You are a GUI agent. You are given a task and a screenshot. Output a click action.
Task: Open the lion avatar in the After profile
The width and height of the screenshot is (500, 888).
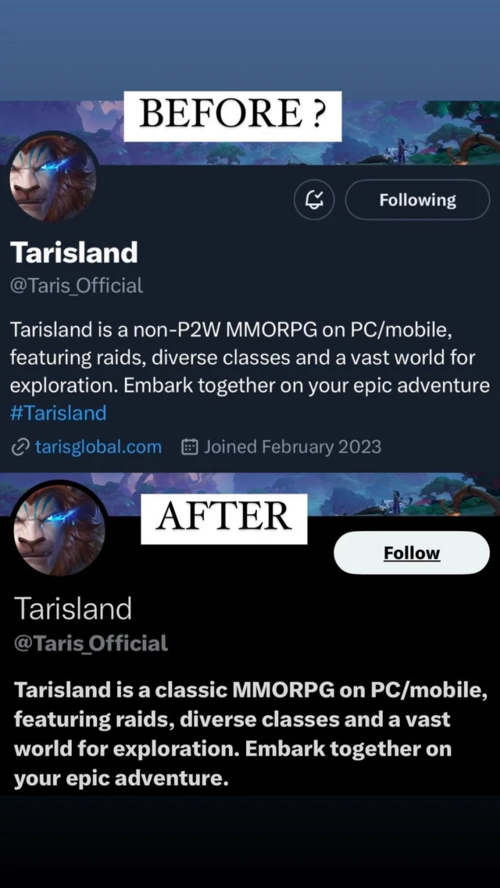[x=59, y=530]
